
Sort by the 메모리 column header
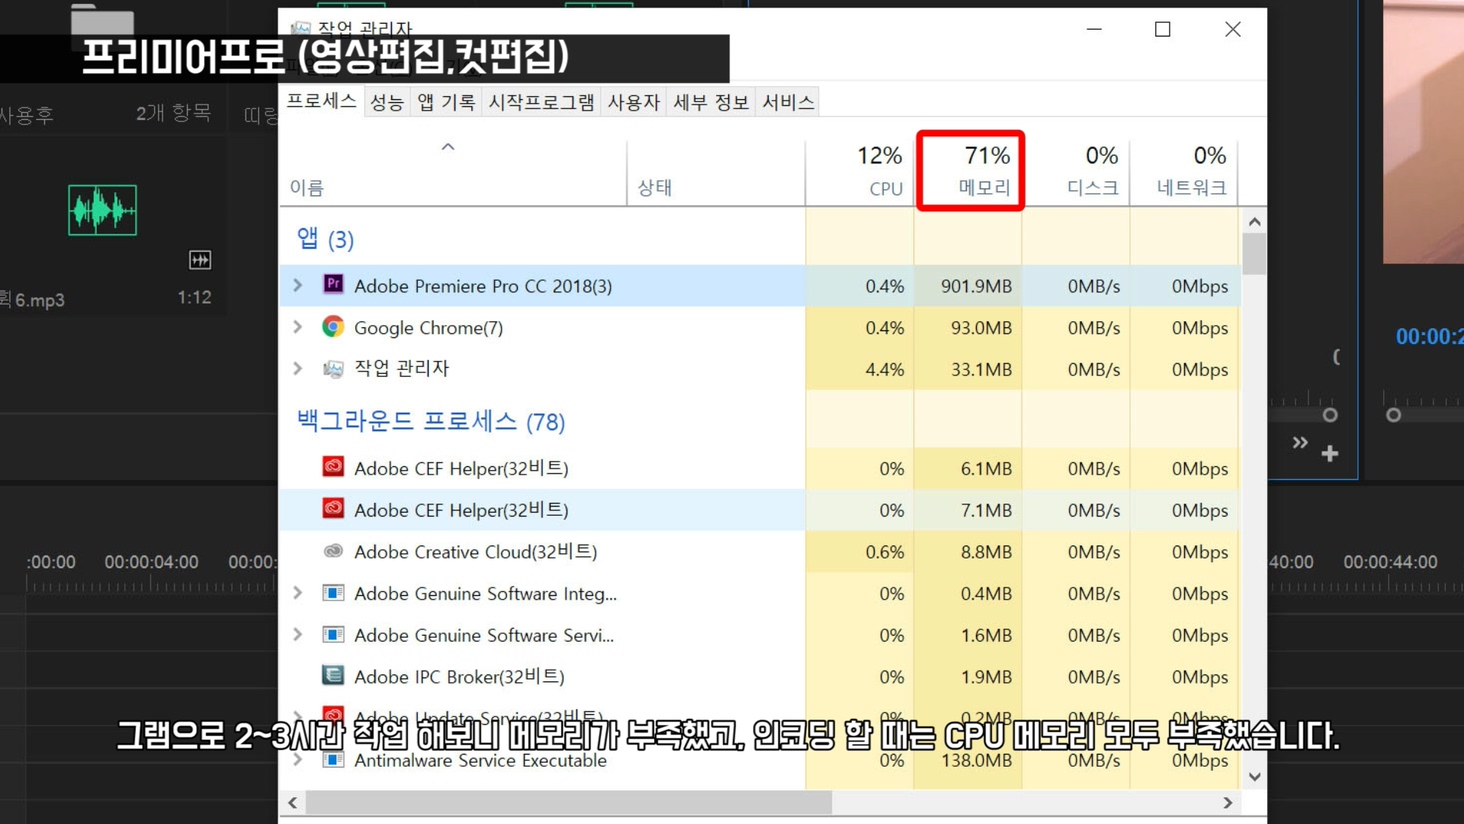[970, 171]
